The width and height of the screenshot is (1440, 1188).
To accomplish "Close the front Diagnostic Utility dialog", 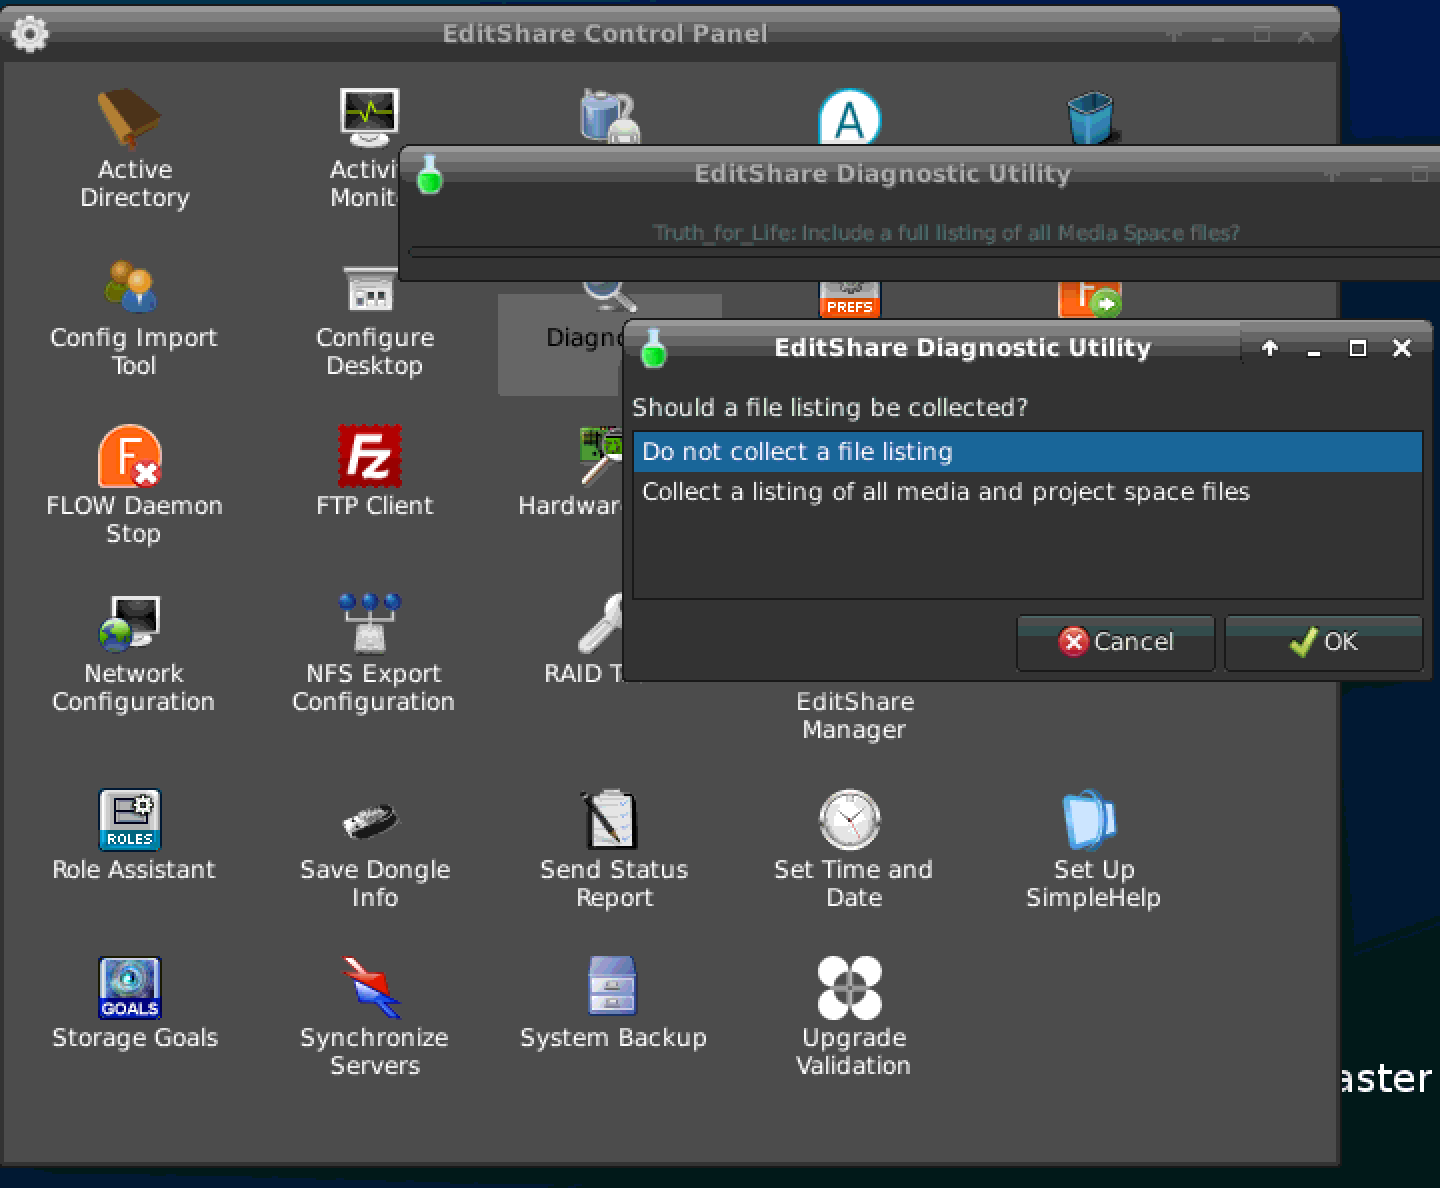I will (1401, 348).
